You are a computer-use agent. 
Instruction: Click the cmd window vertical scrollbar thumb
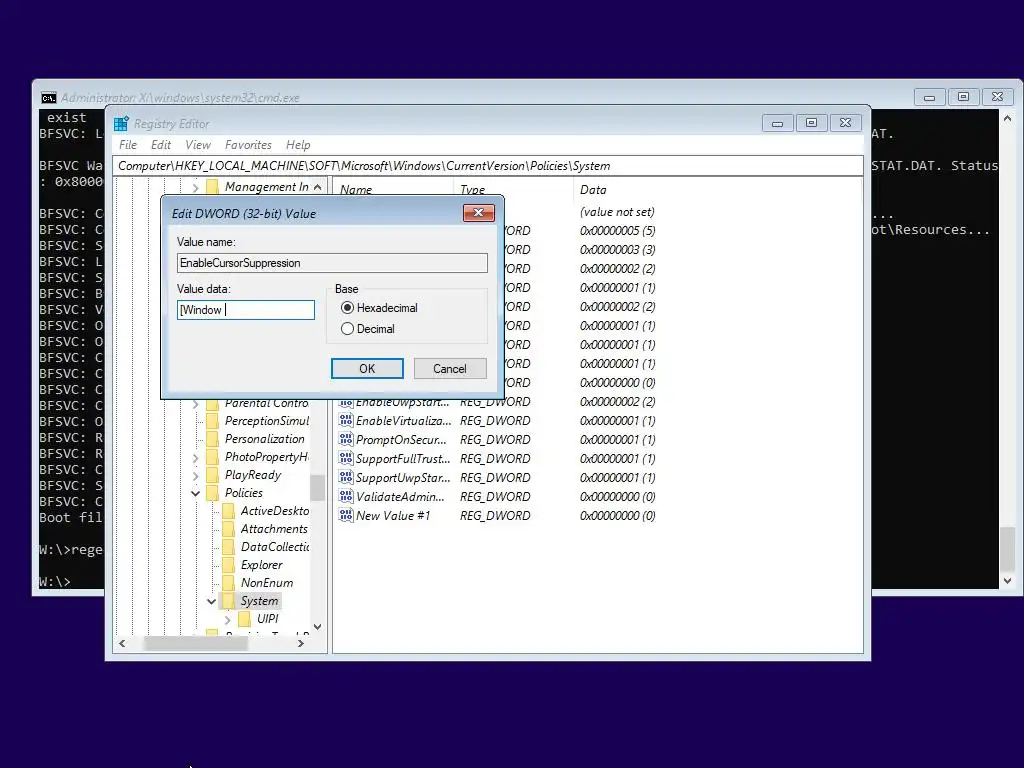pyautogui.click(x=1007, y=549)
